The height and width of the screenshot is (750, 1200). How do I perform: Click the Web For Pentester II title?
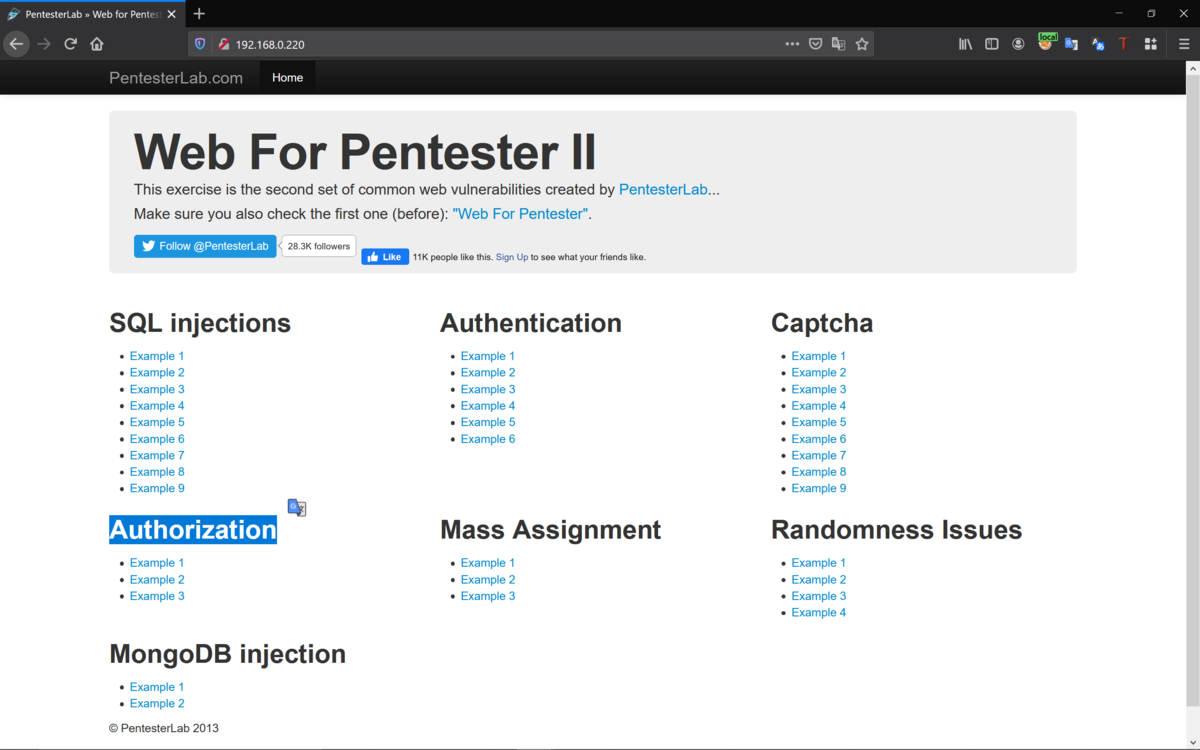coord(365,152)
